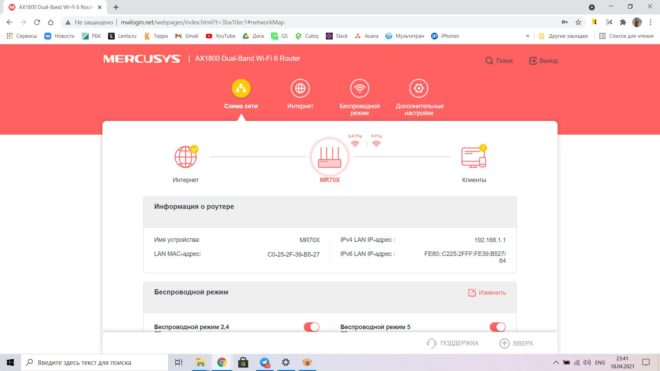Image resolution: width=660 pixels, height=371 pixels.
Task: Select the IPv4 address 192.168.1.1 text
Action: click(x=490, y=240)
